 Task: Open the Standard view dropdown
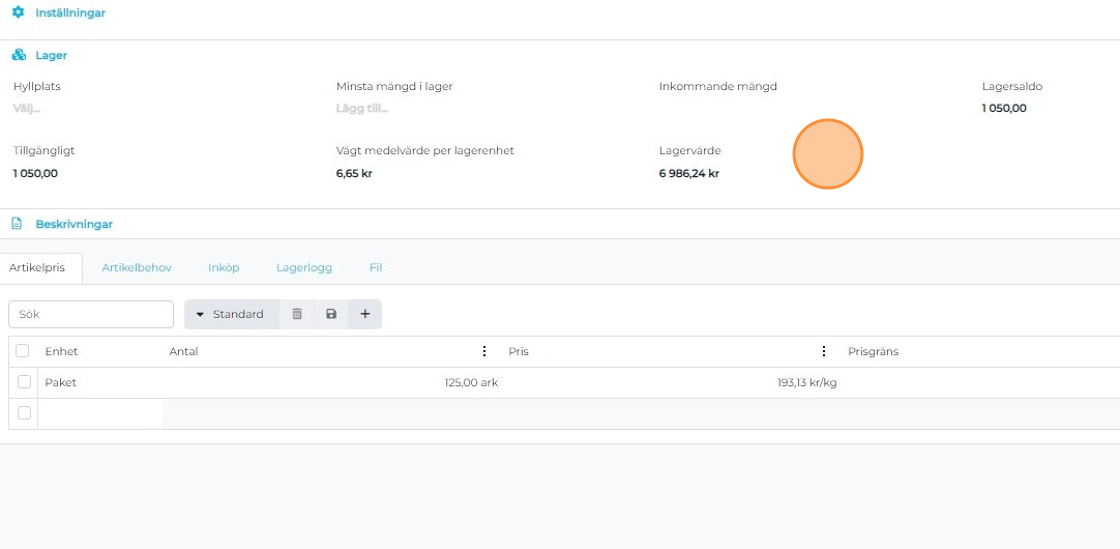point(230,314)
